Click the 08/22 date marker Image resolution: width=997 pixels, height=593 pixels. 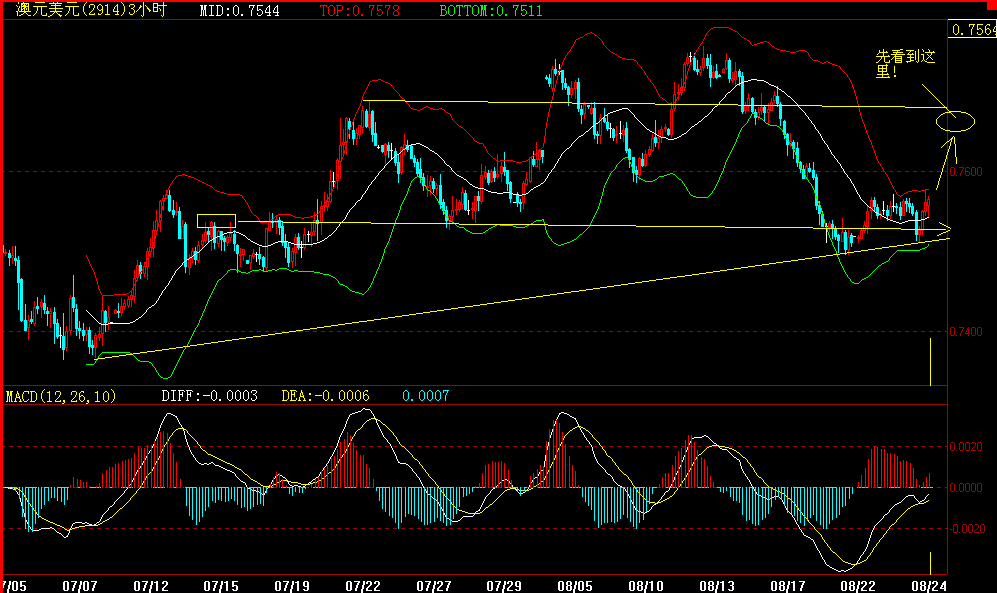pos(858,585)
